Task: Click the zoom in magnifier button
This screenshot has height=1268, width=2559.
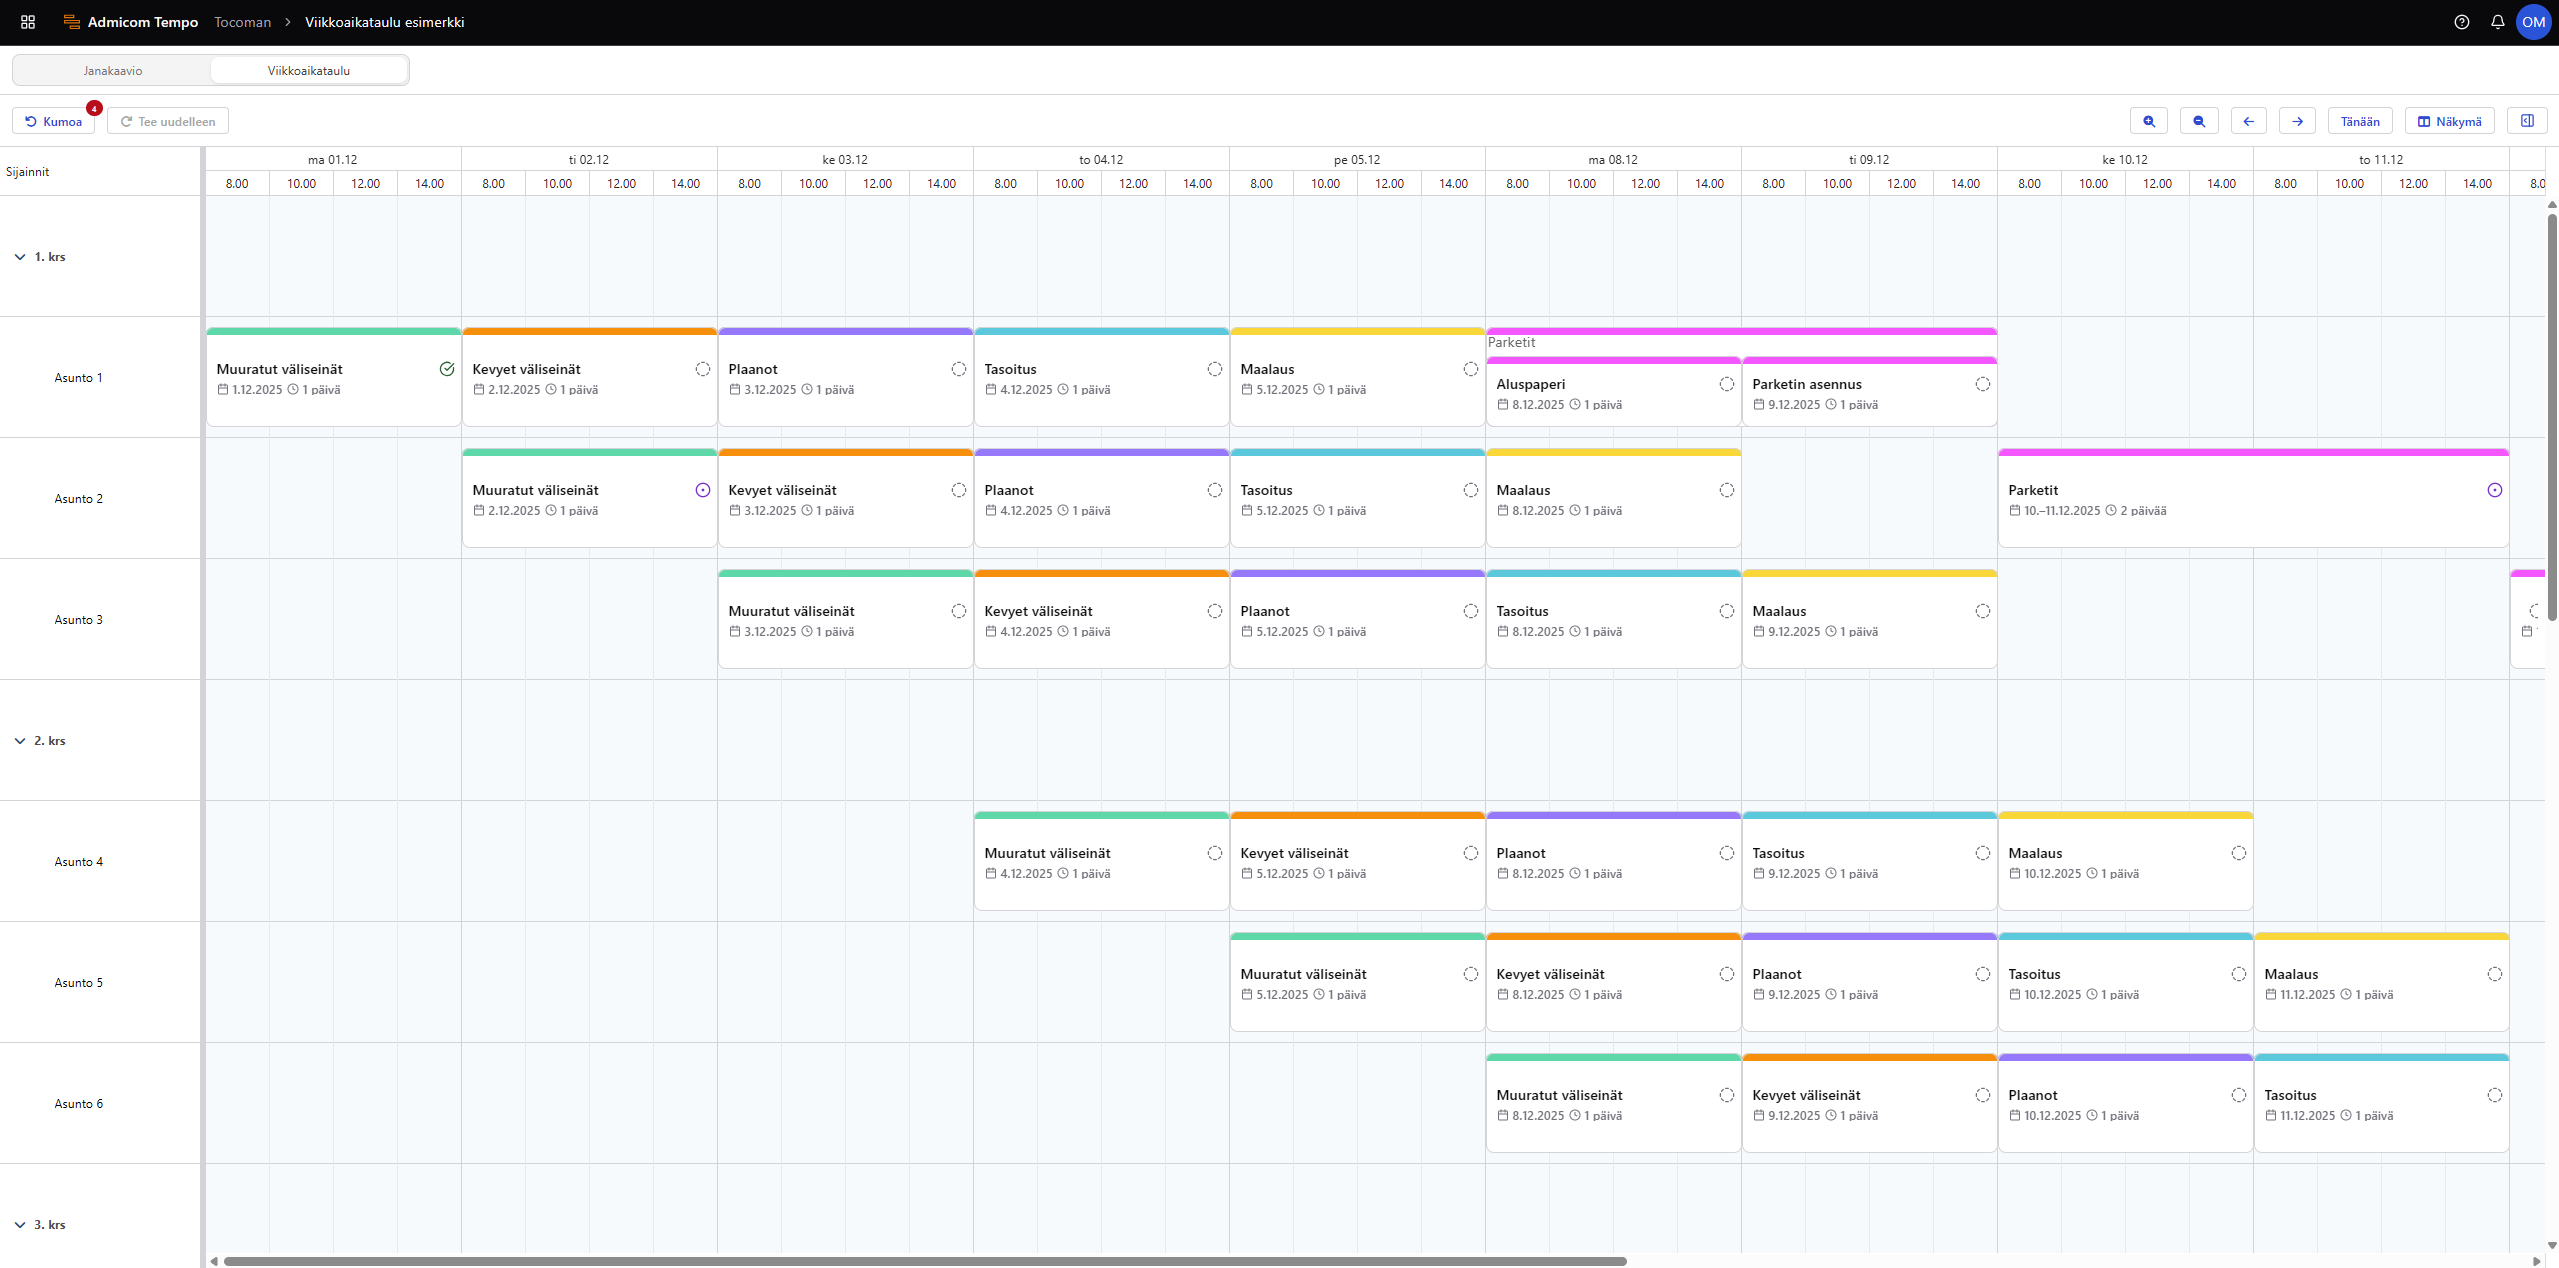Action: coord(2148,121)
